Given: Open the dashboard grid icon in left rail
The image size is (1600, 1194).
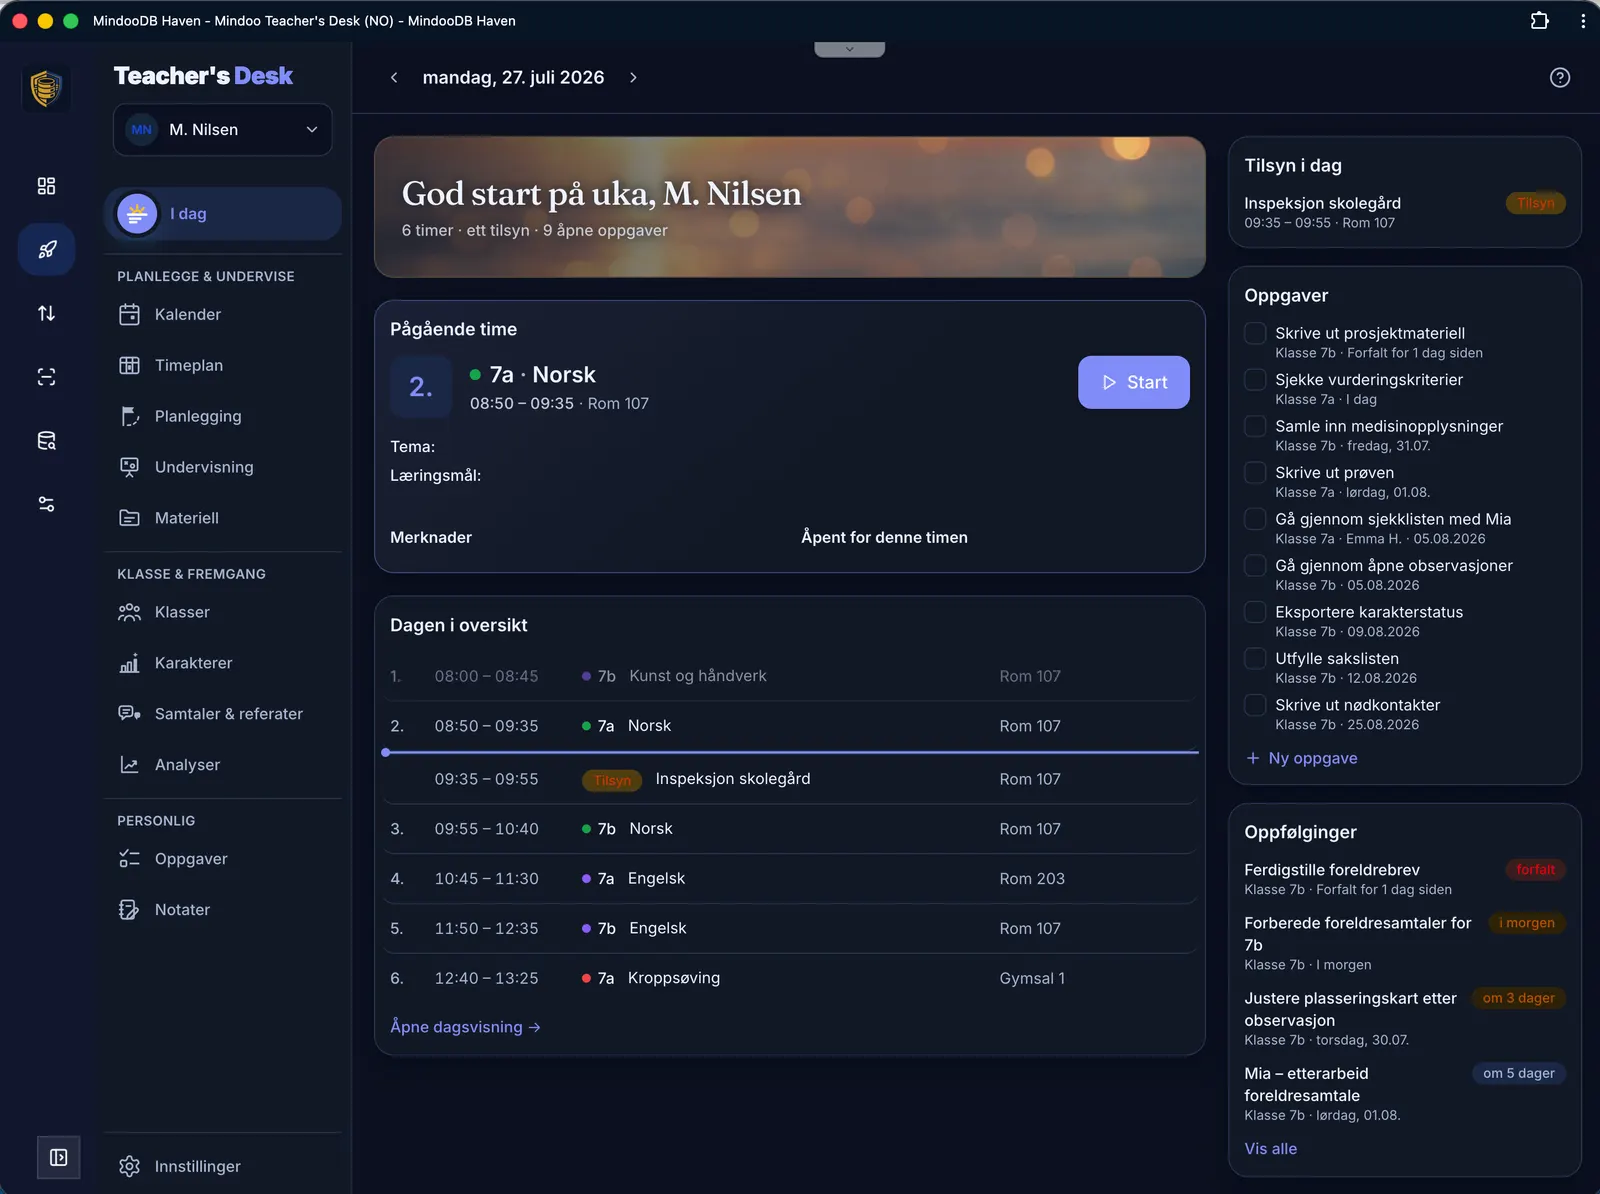Looking at the screenshot, I should (46, 186).
